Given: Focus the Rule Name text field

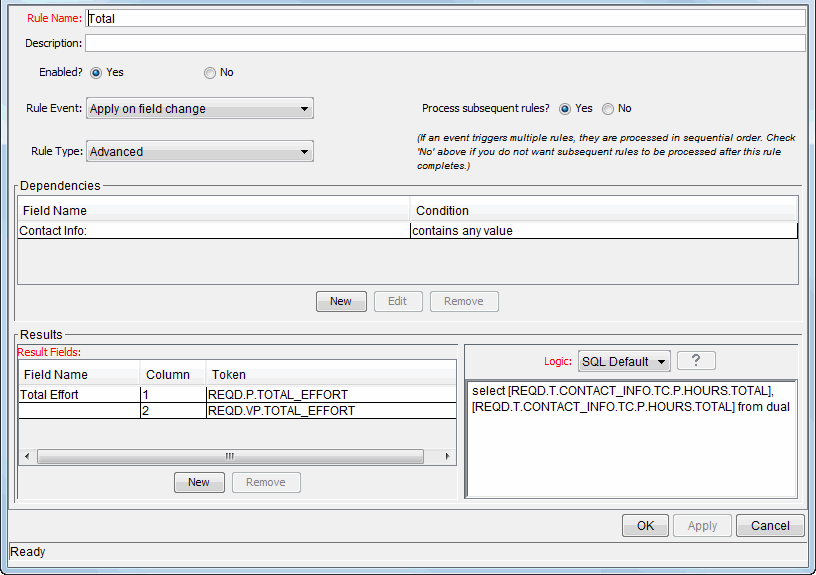Looking at the screenshot, I should click(445, 18).
